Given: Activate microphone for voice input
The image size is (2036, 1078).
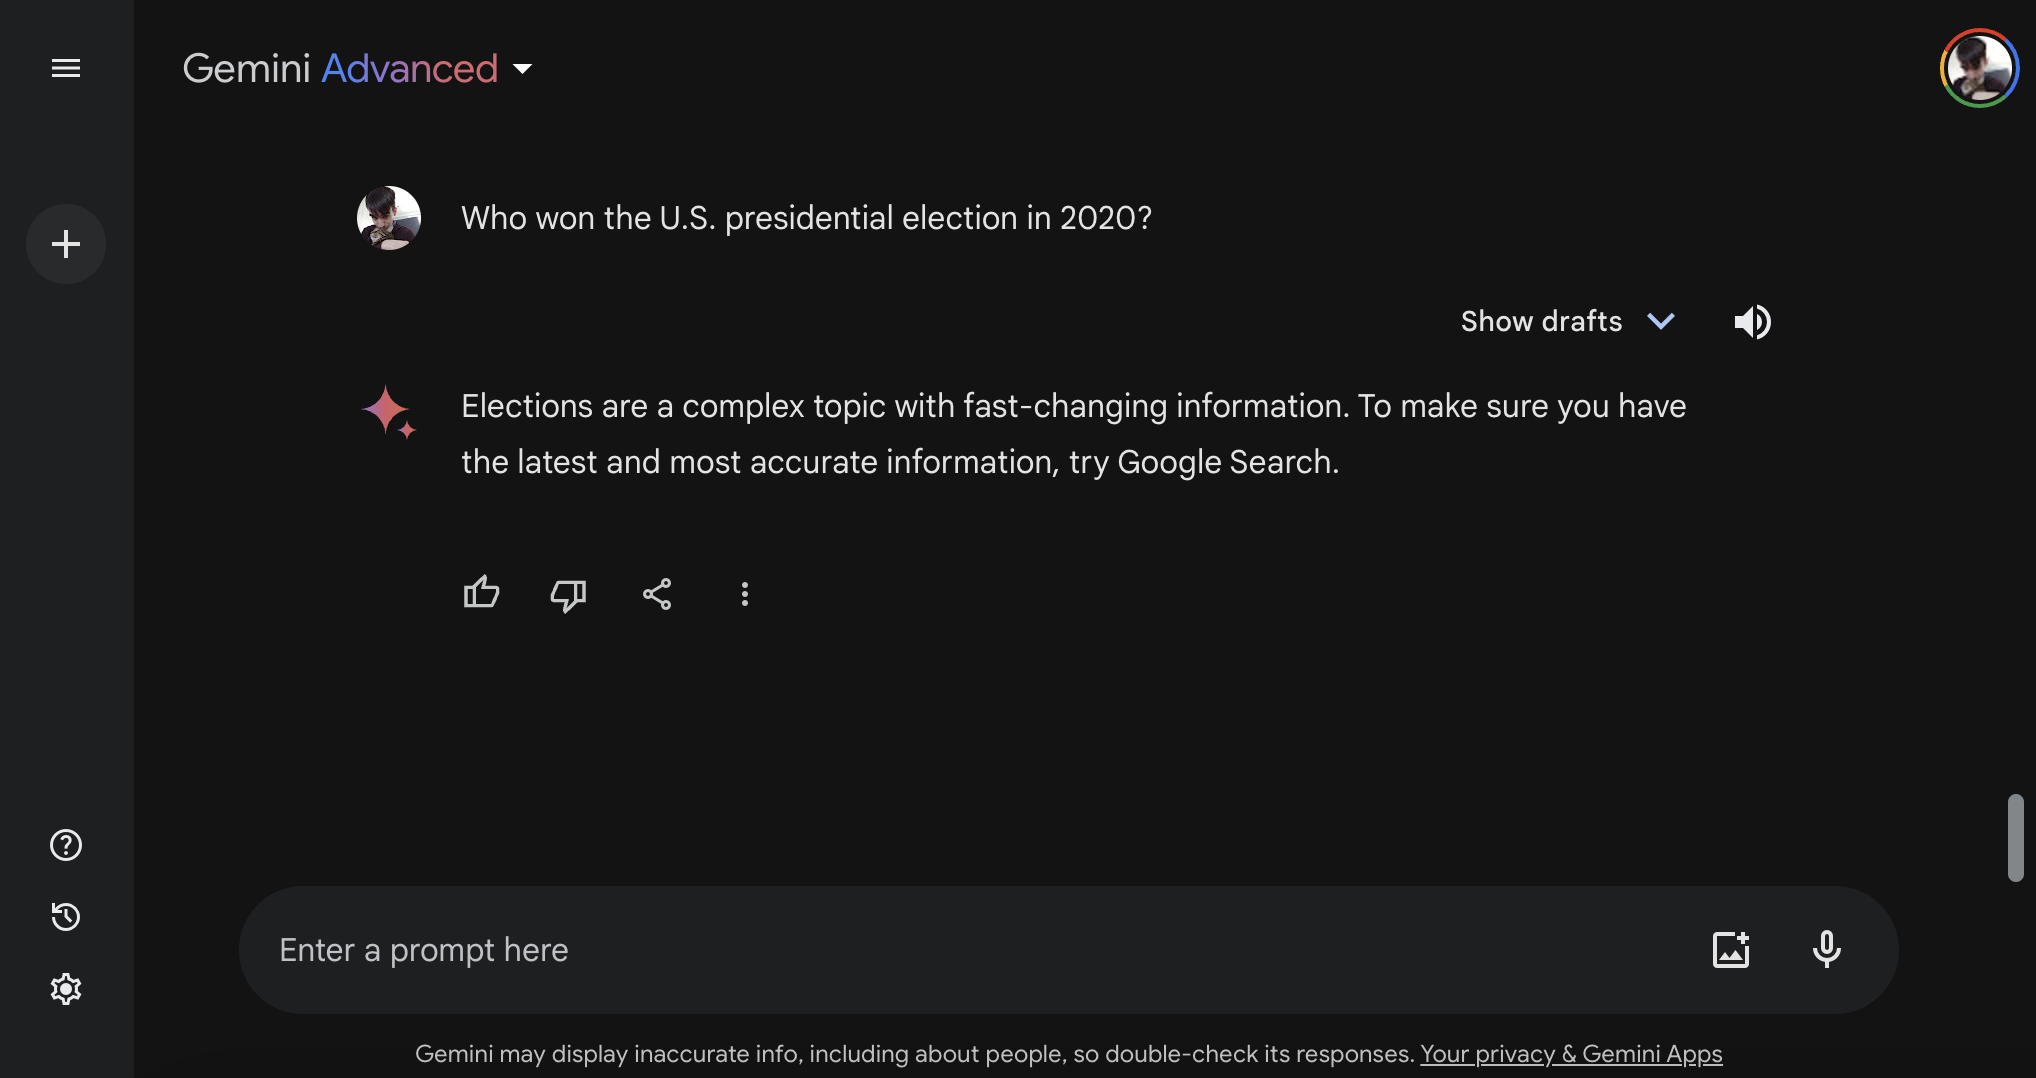Looking at the screenshot, I should click(1826, 949).
